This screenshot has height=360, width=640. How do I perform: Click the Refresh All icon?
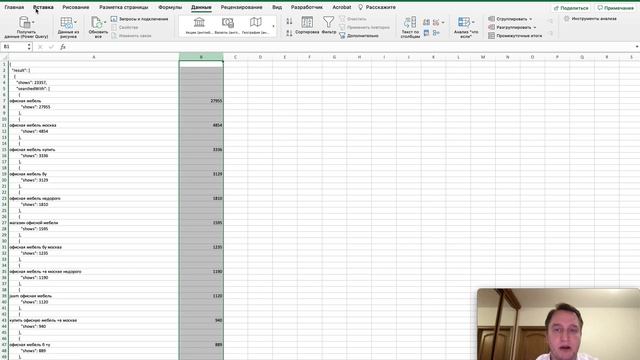96,22
